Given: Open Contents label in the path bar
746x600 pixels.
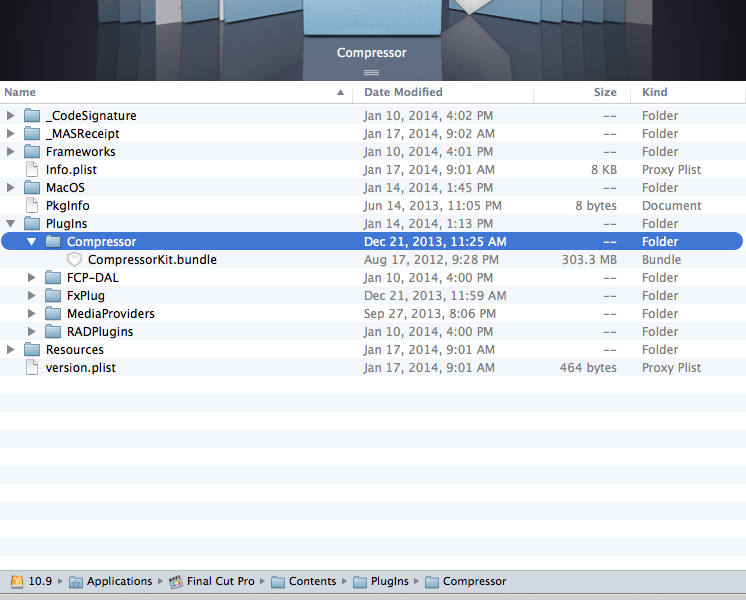Looking at the screenshot, I should click(x=313, y=581).
